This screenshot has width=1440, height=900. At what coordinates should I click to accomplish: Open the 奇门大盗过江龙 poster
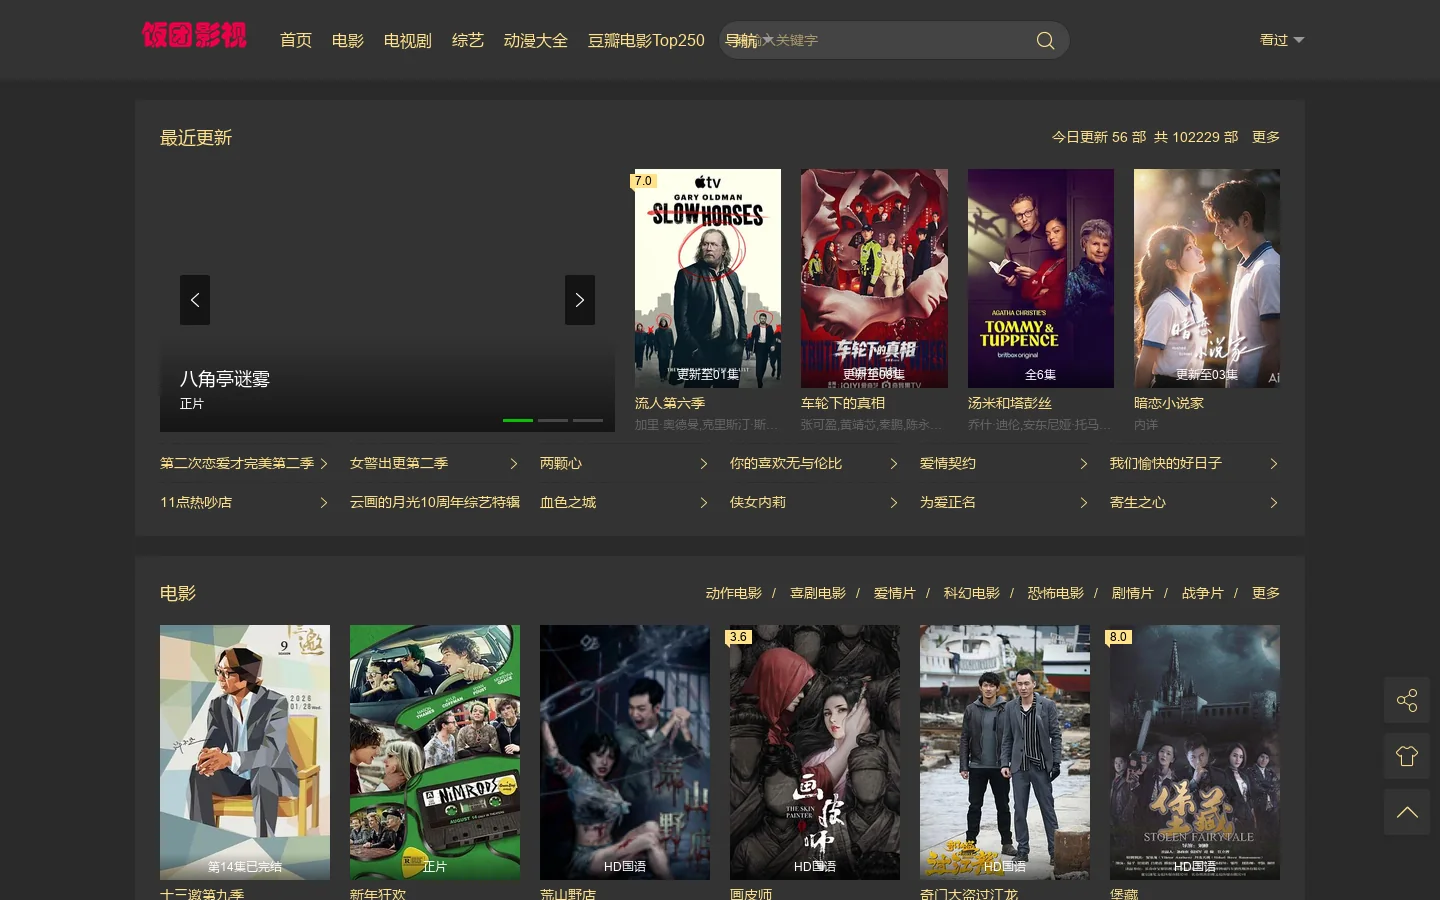pyautogui.click(x=1005, y=752)
